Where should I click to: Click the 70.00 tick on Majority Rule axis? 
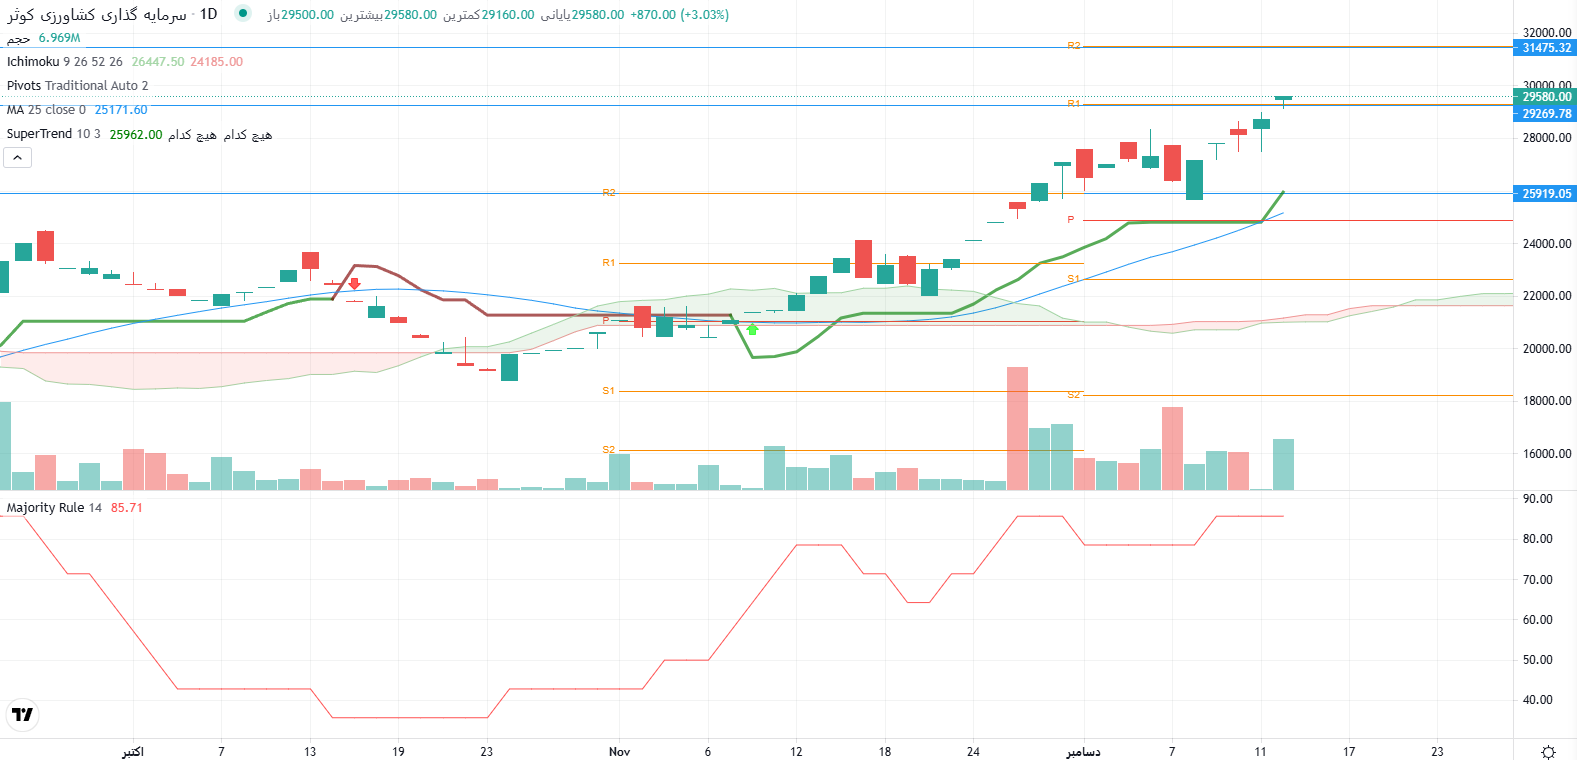pyautogui.click(x=1538, y=580)
